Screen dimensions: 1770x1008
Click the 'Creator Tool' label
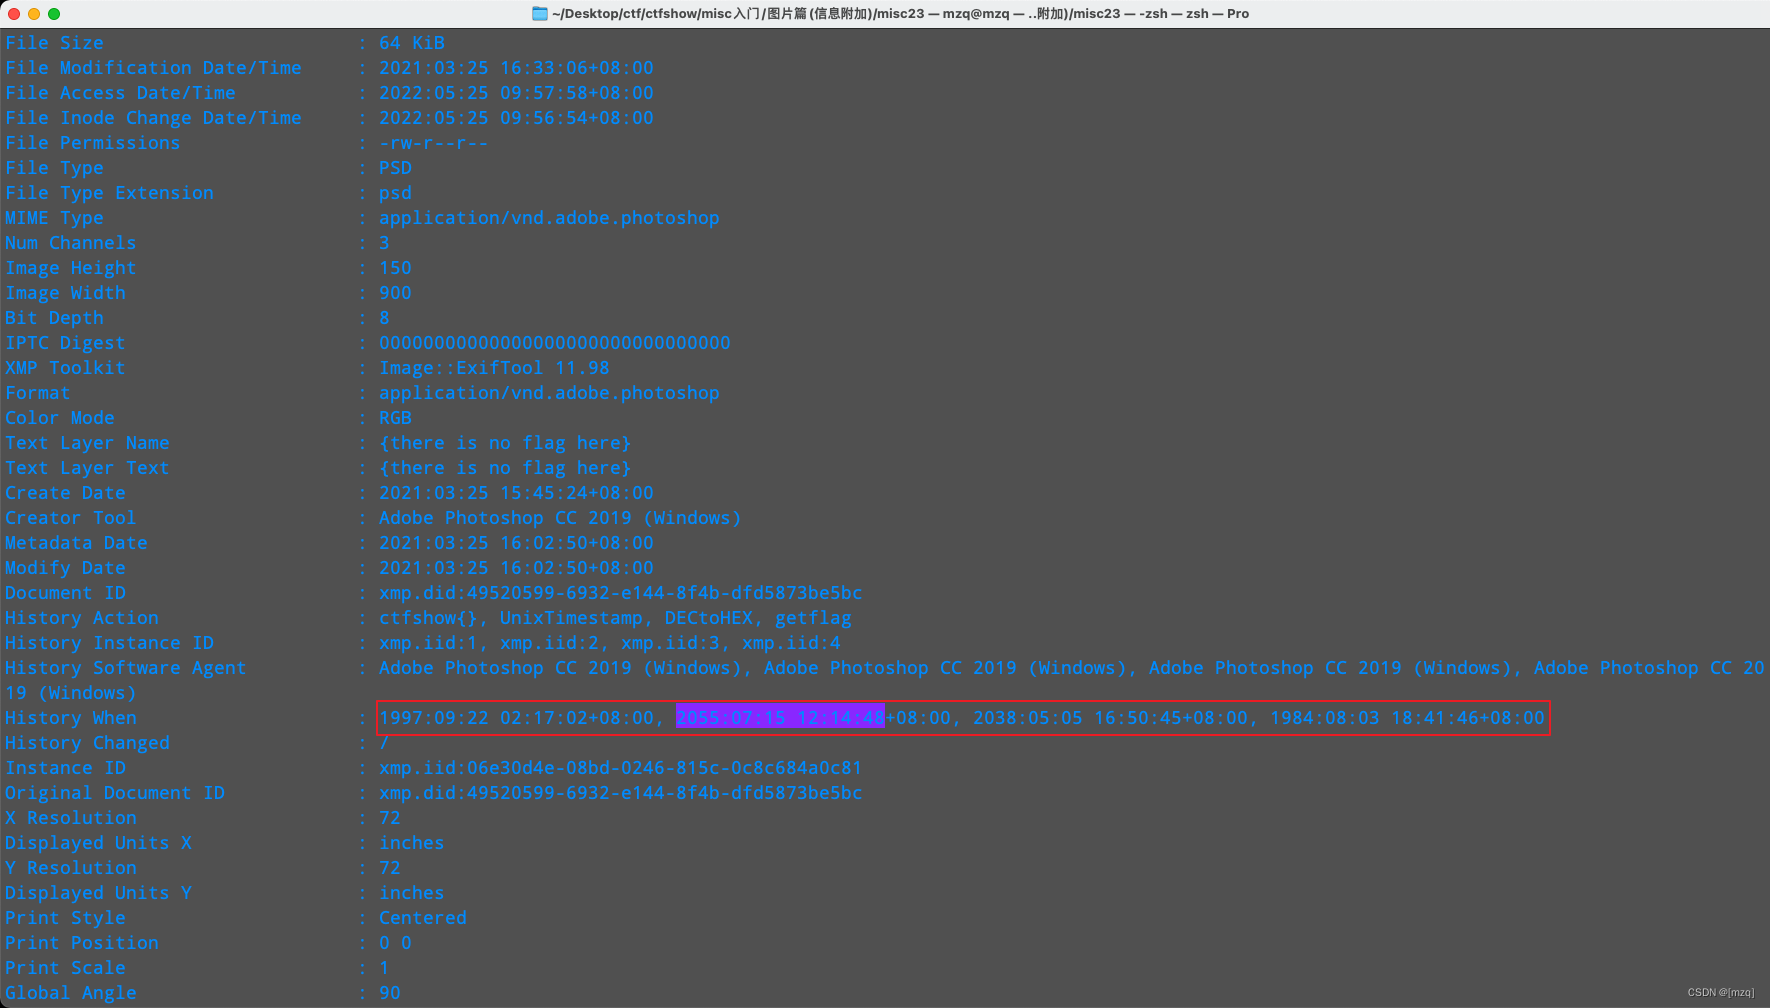pos(71,518)
